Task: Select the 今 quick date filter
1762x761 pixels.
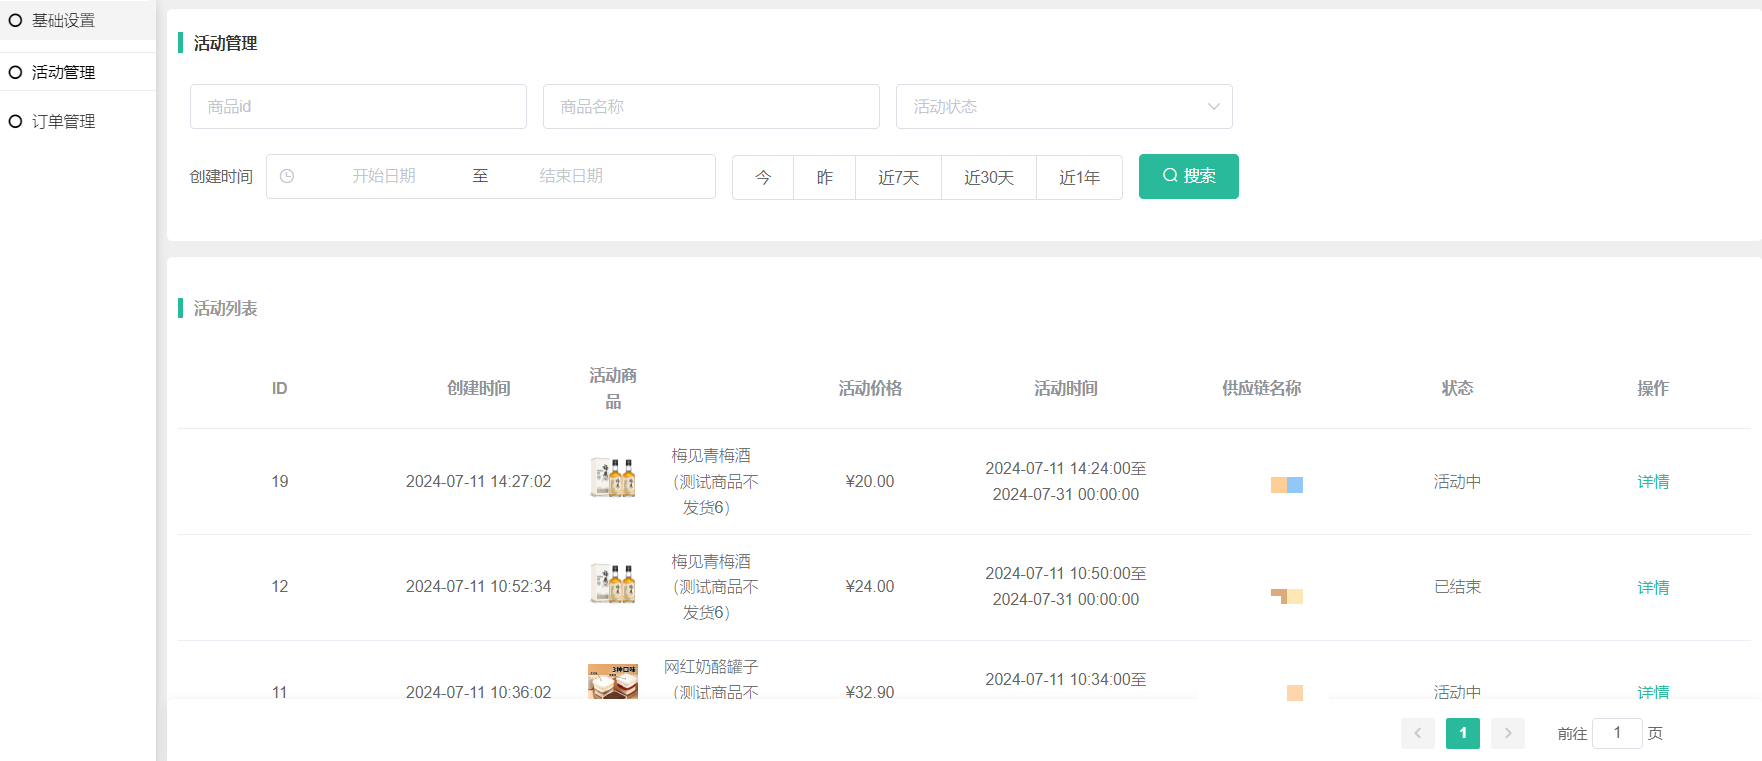Action: point(763,177)
